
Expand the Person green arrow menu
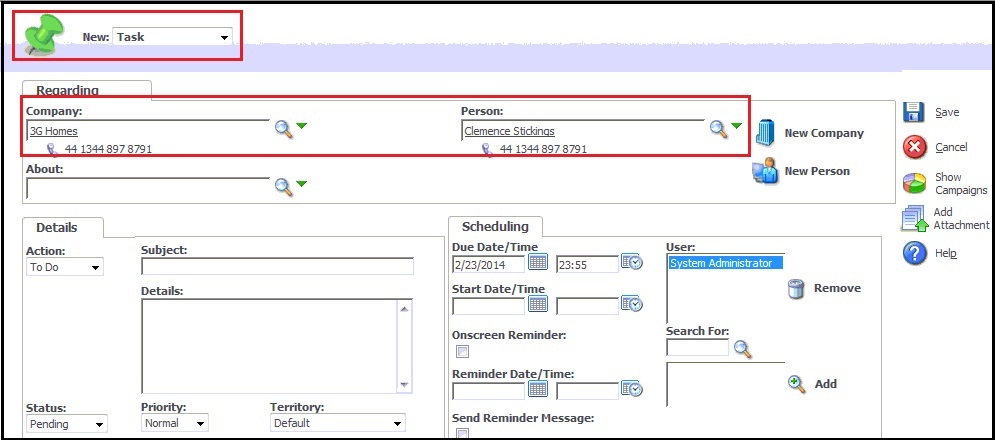[x=736, y=126]
